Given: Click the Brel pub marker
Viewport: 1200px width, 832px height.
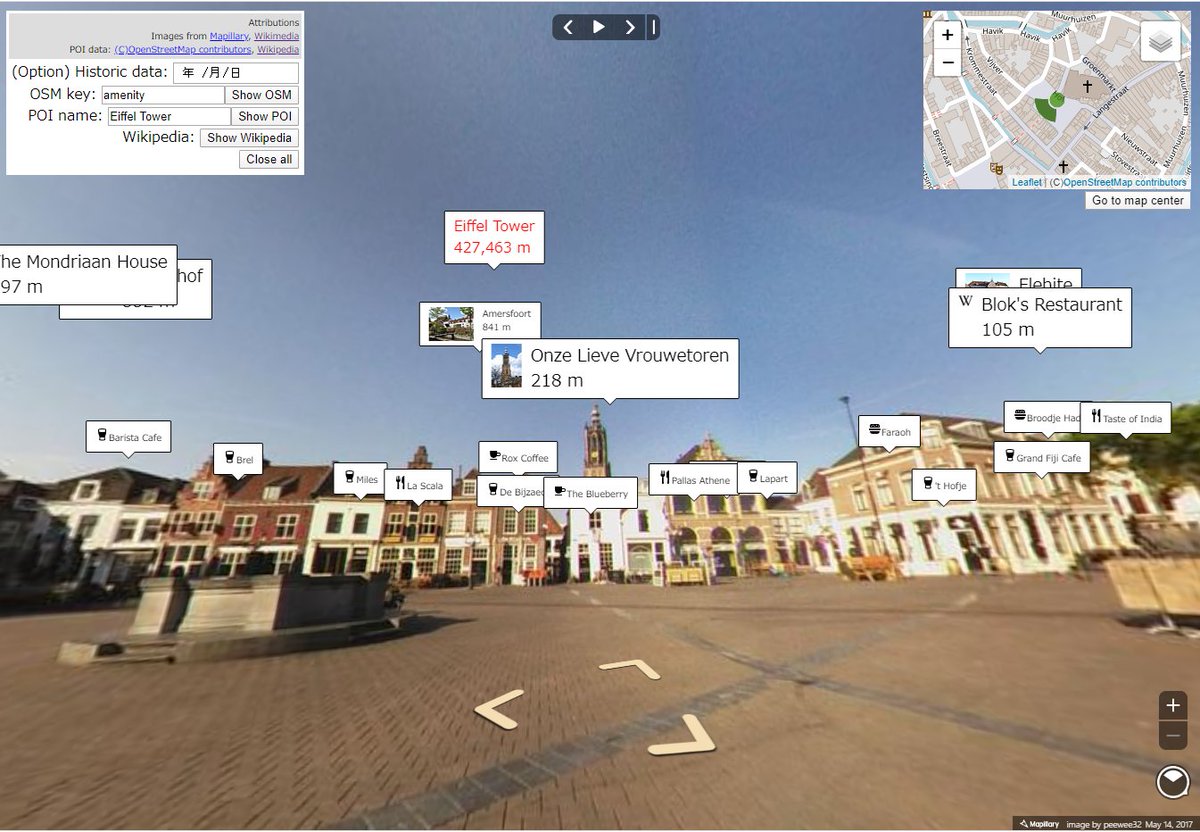Looking at the screenshot, I should (237, 460).
